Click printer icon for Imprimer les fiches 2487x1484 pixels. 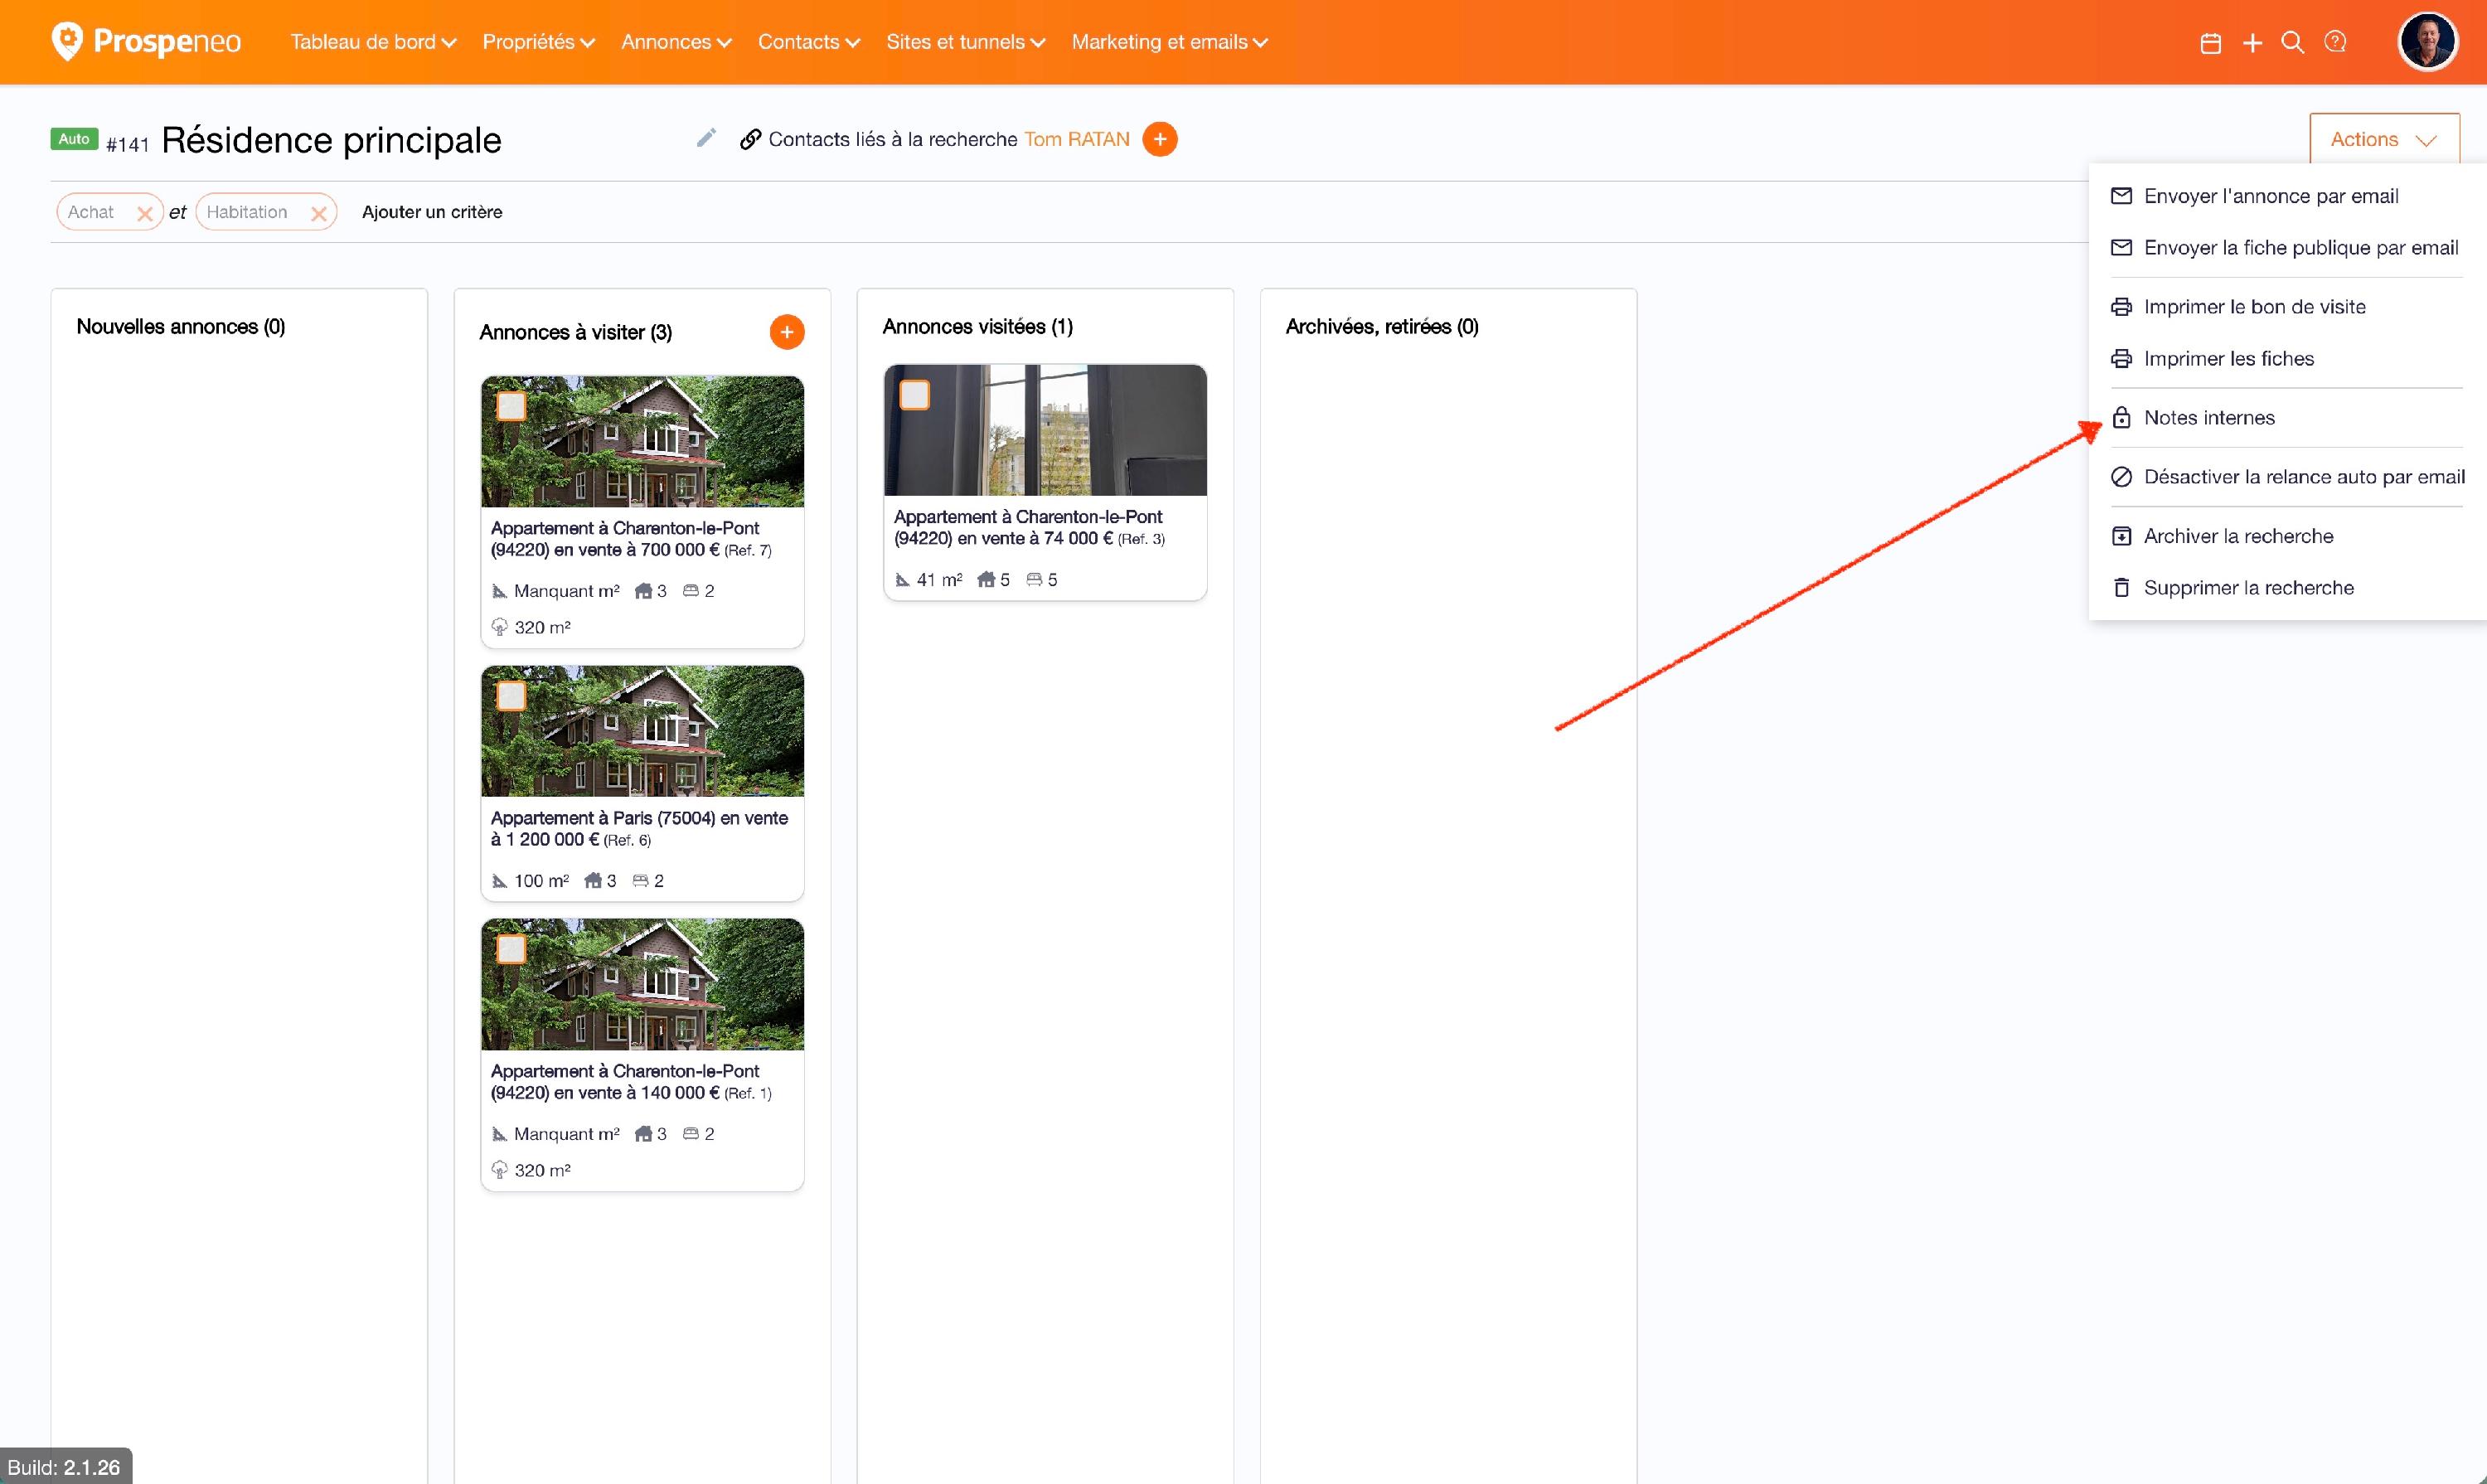[2121, 358]
